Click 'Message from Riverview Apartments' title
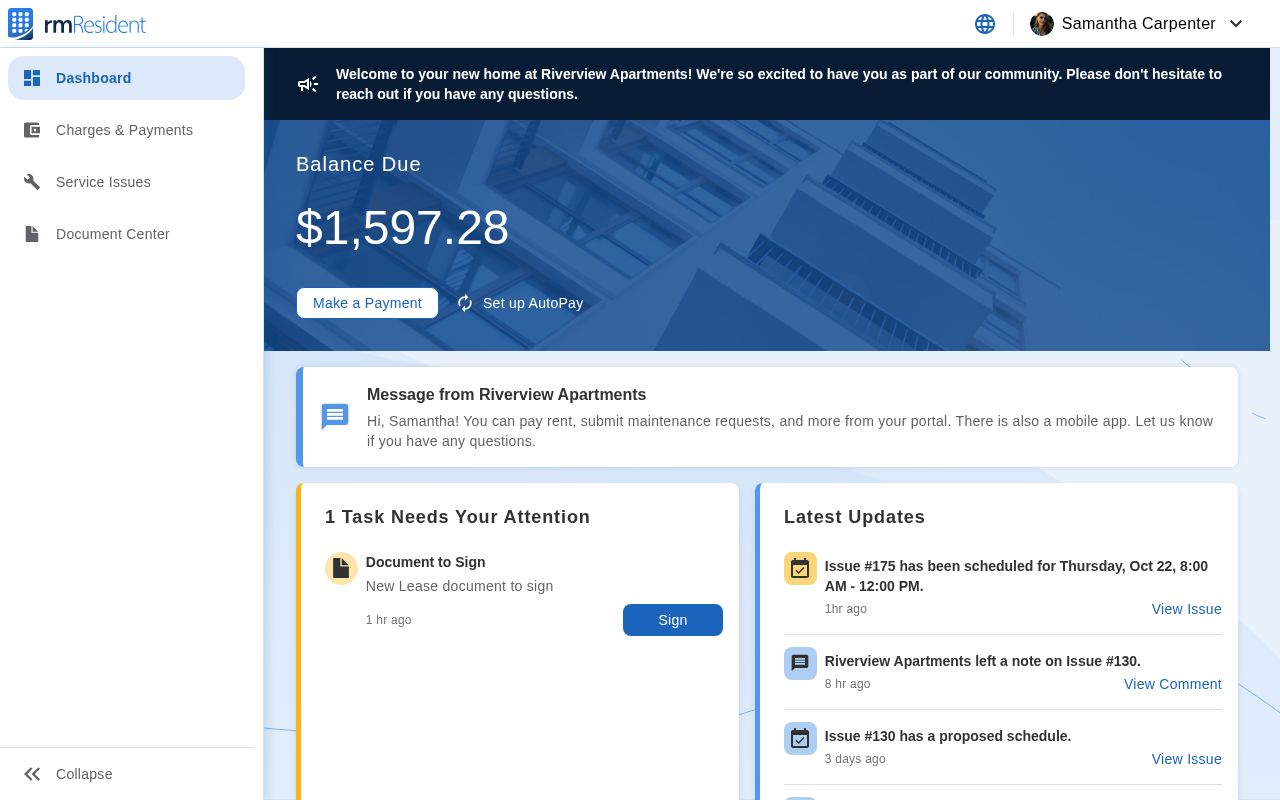This screenshot has height=800, width=1280. click(506, 395)
